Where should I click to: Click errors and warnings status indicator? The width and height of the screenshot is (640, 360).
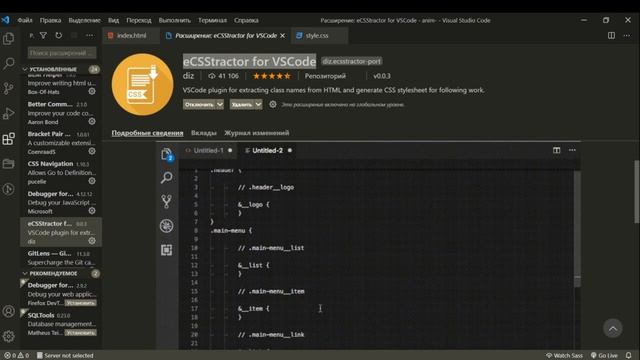pyautogui.click(x=17, y=356)
